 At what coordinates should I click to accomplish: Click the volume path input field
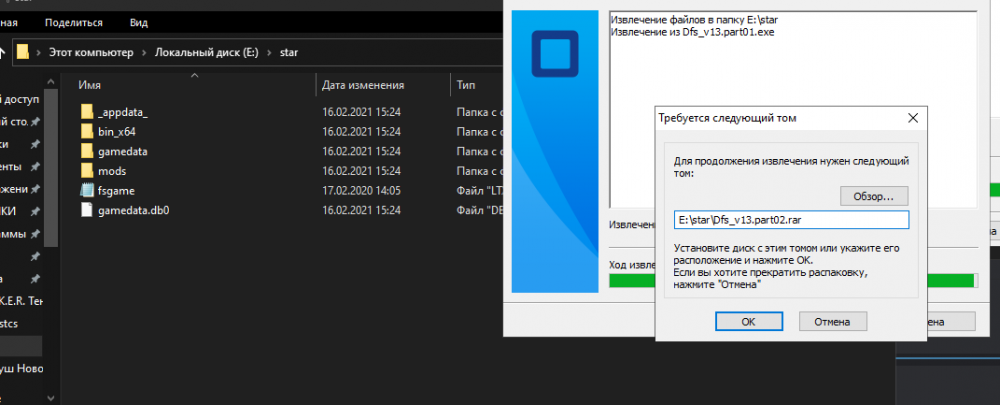[x=791, y=220]
